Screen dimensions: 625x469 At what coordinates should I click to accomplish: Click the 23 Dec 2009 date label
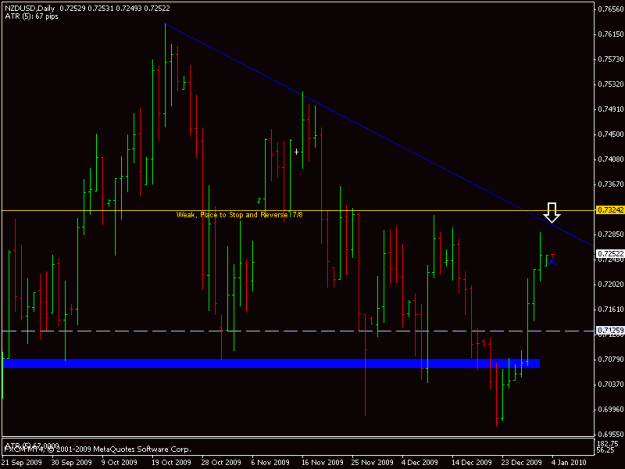click(x=521, y=462)
